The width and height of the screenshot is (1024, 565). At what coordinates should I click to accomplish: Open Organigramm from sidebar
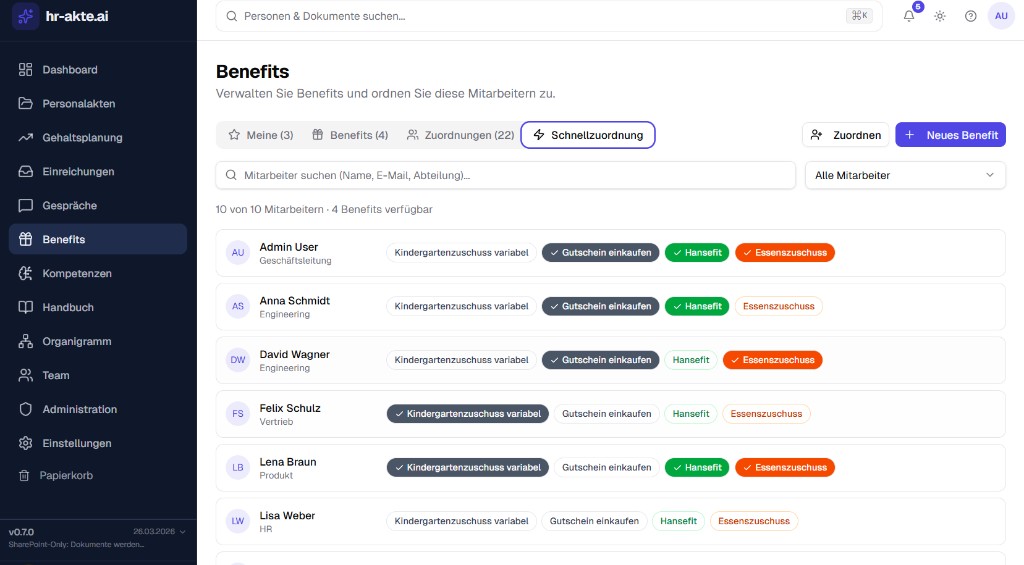(x=77, y=341)
